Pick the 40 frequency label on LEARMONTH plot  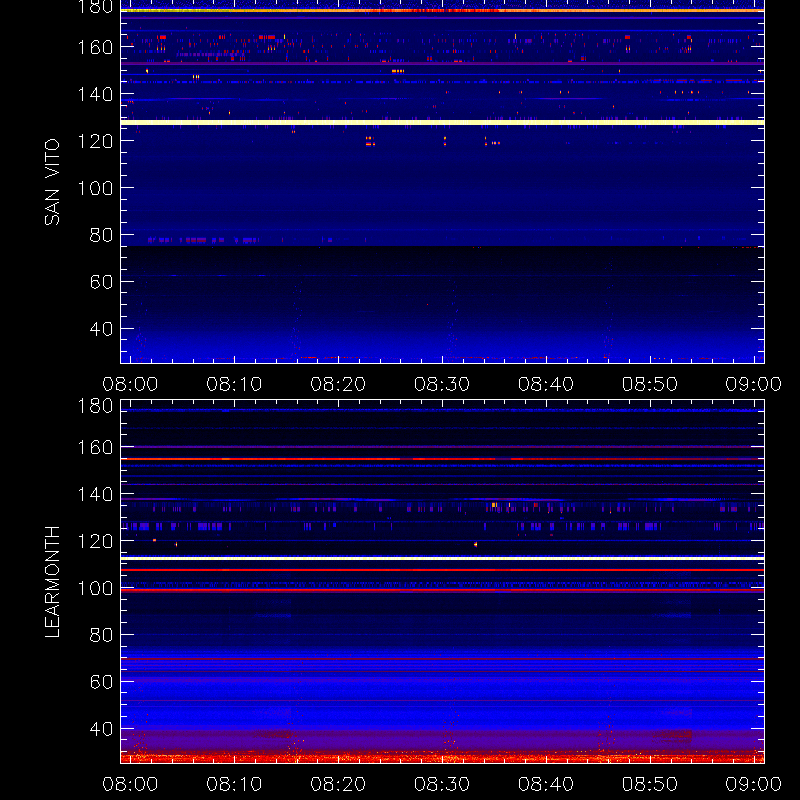pyautogui.click(x=101, y=729)
